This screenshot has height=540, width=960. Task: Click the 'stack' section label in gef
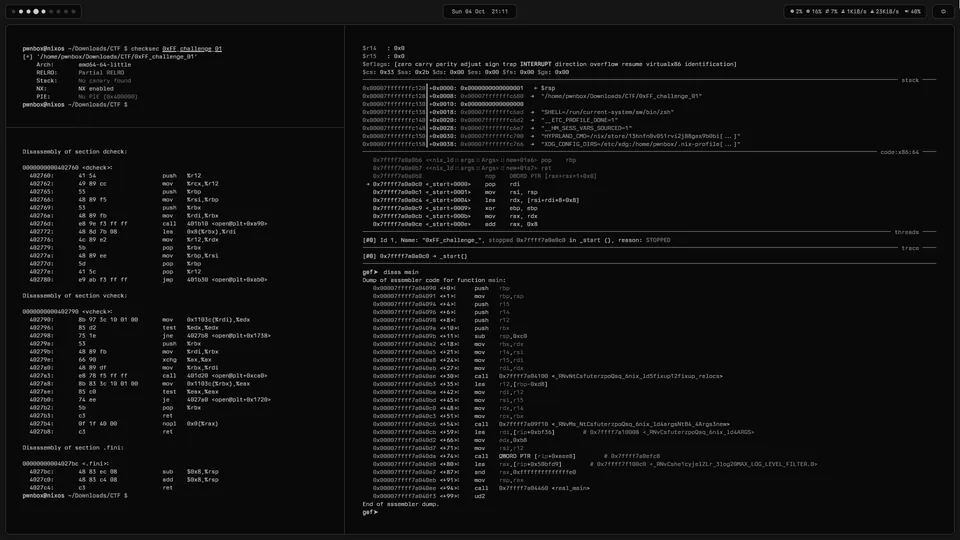910,80
